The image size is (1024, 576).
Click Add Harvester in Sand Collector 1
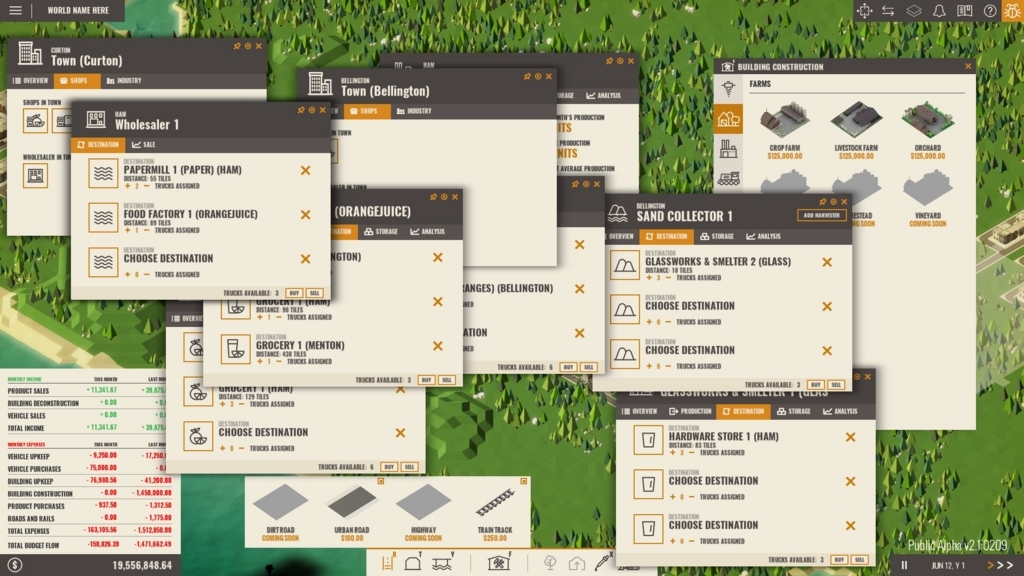coord(822,216)
